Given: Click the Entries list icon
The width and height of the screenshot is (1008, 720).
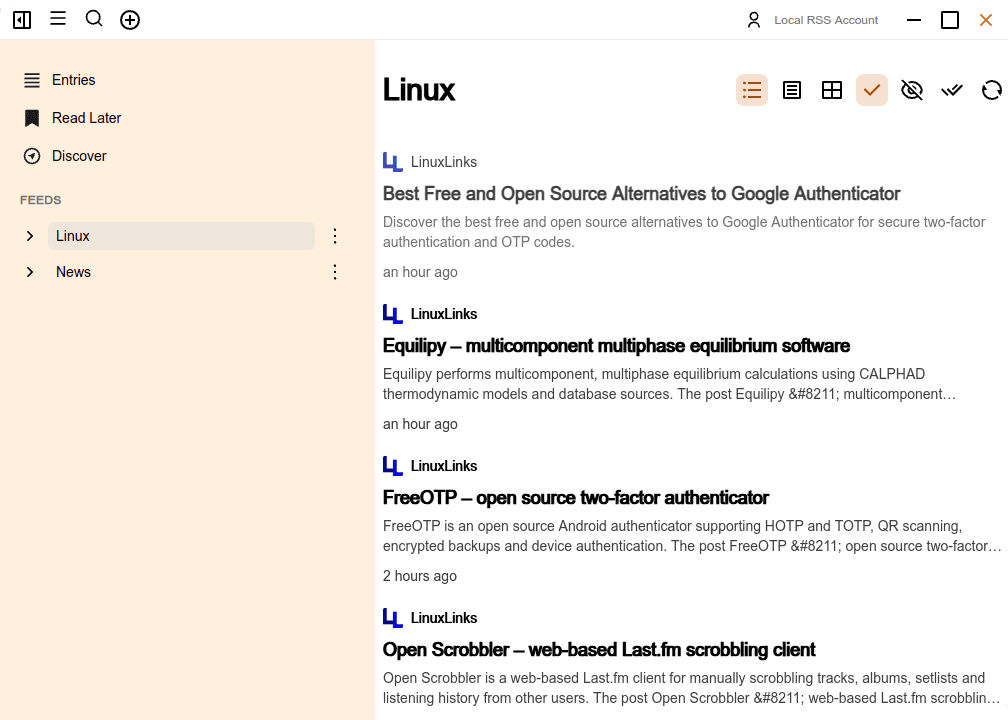Looking at the screenshot, I should 32,80.
